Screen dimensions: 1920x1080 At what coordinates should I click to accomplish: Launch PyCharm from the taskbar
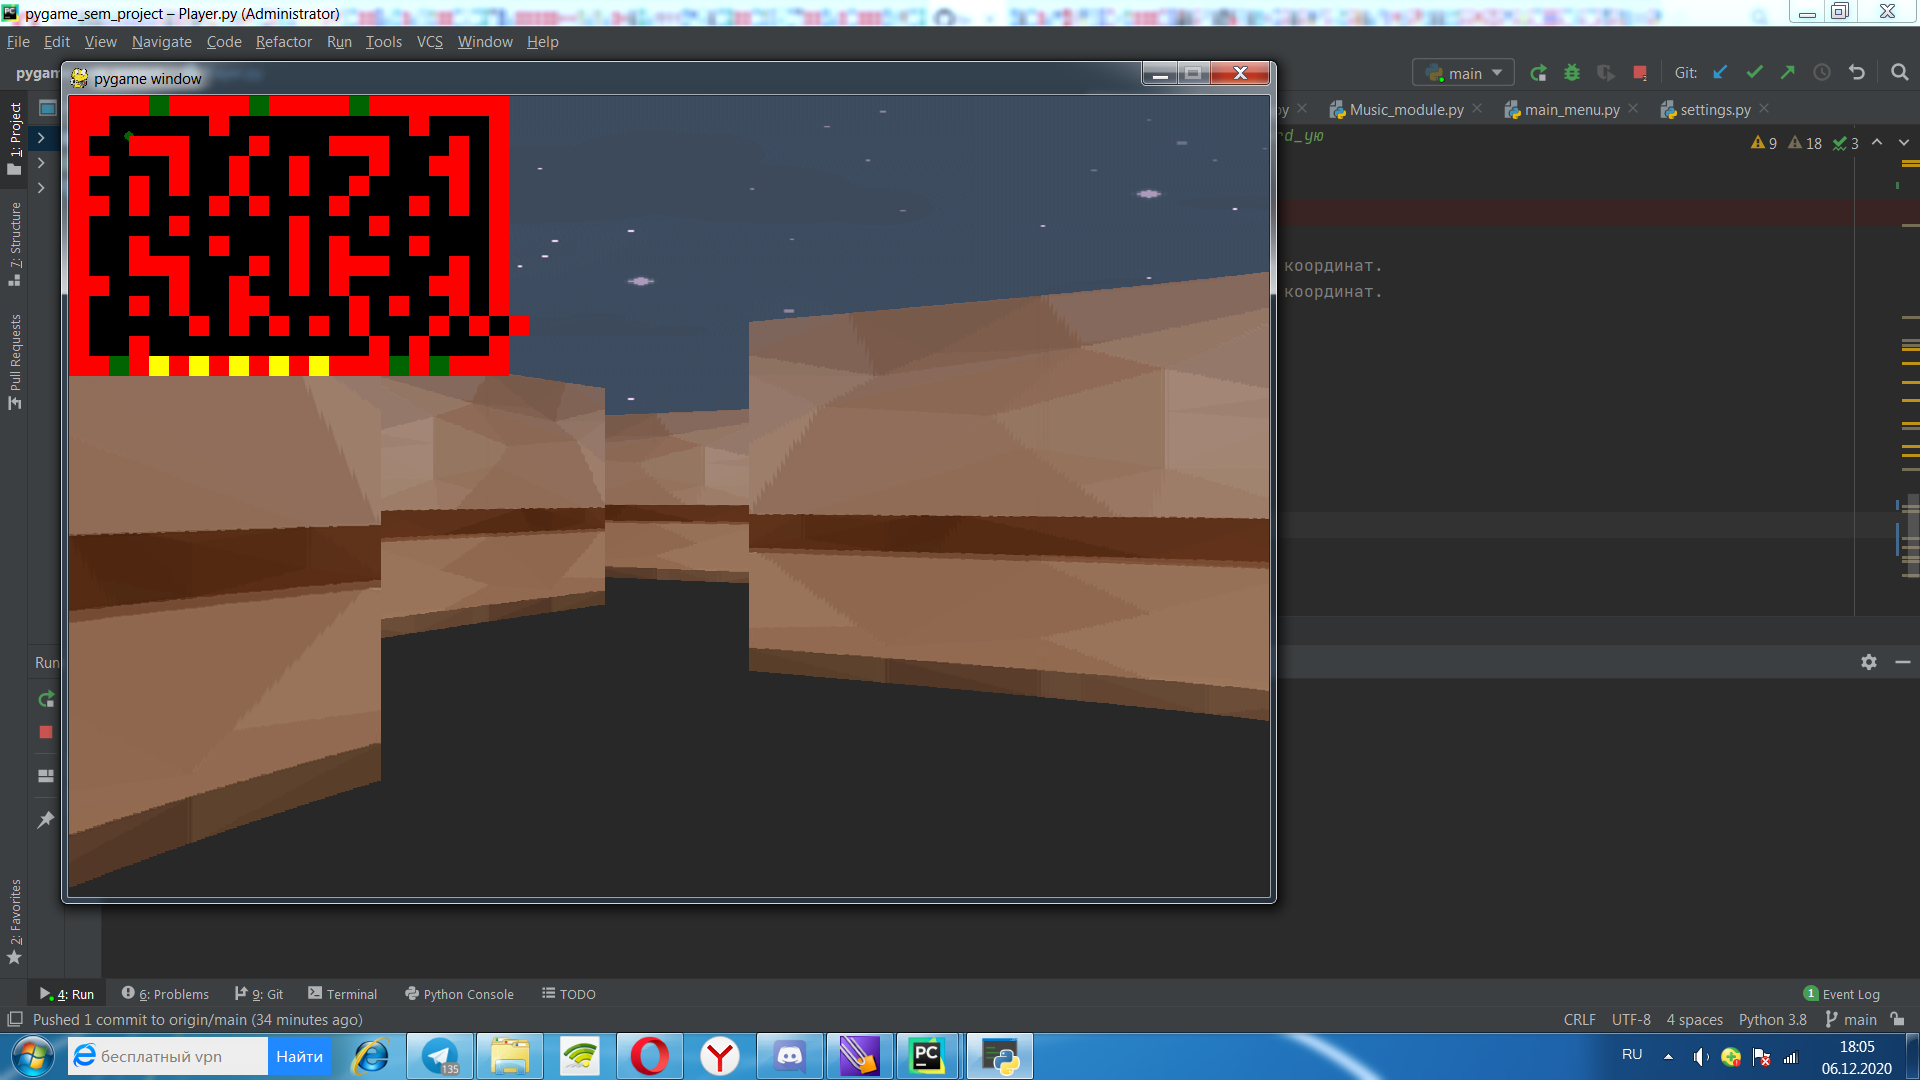coord(927,1056)
